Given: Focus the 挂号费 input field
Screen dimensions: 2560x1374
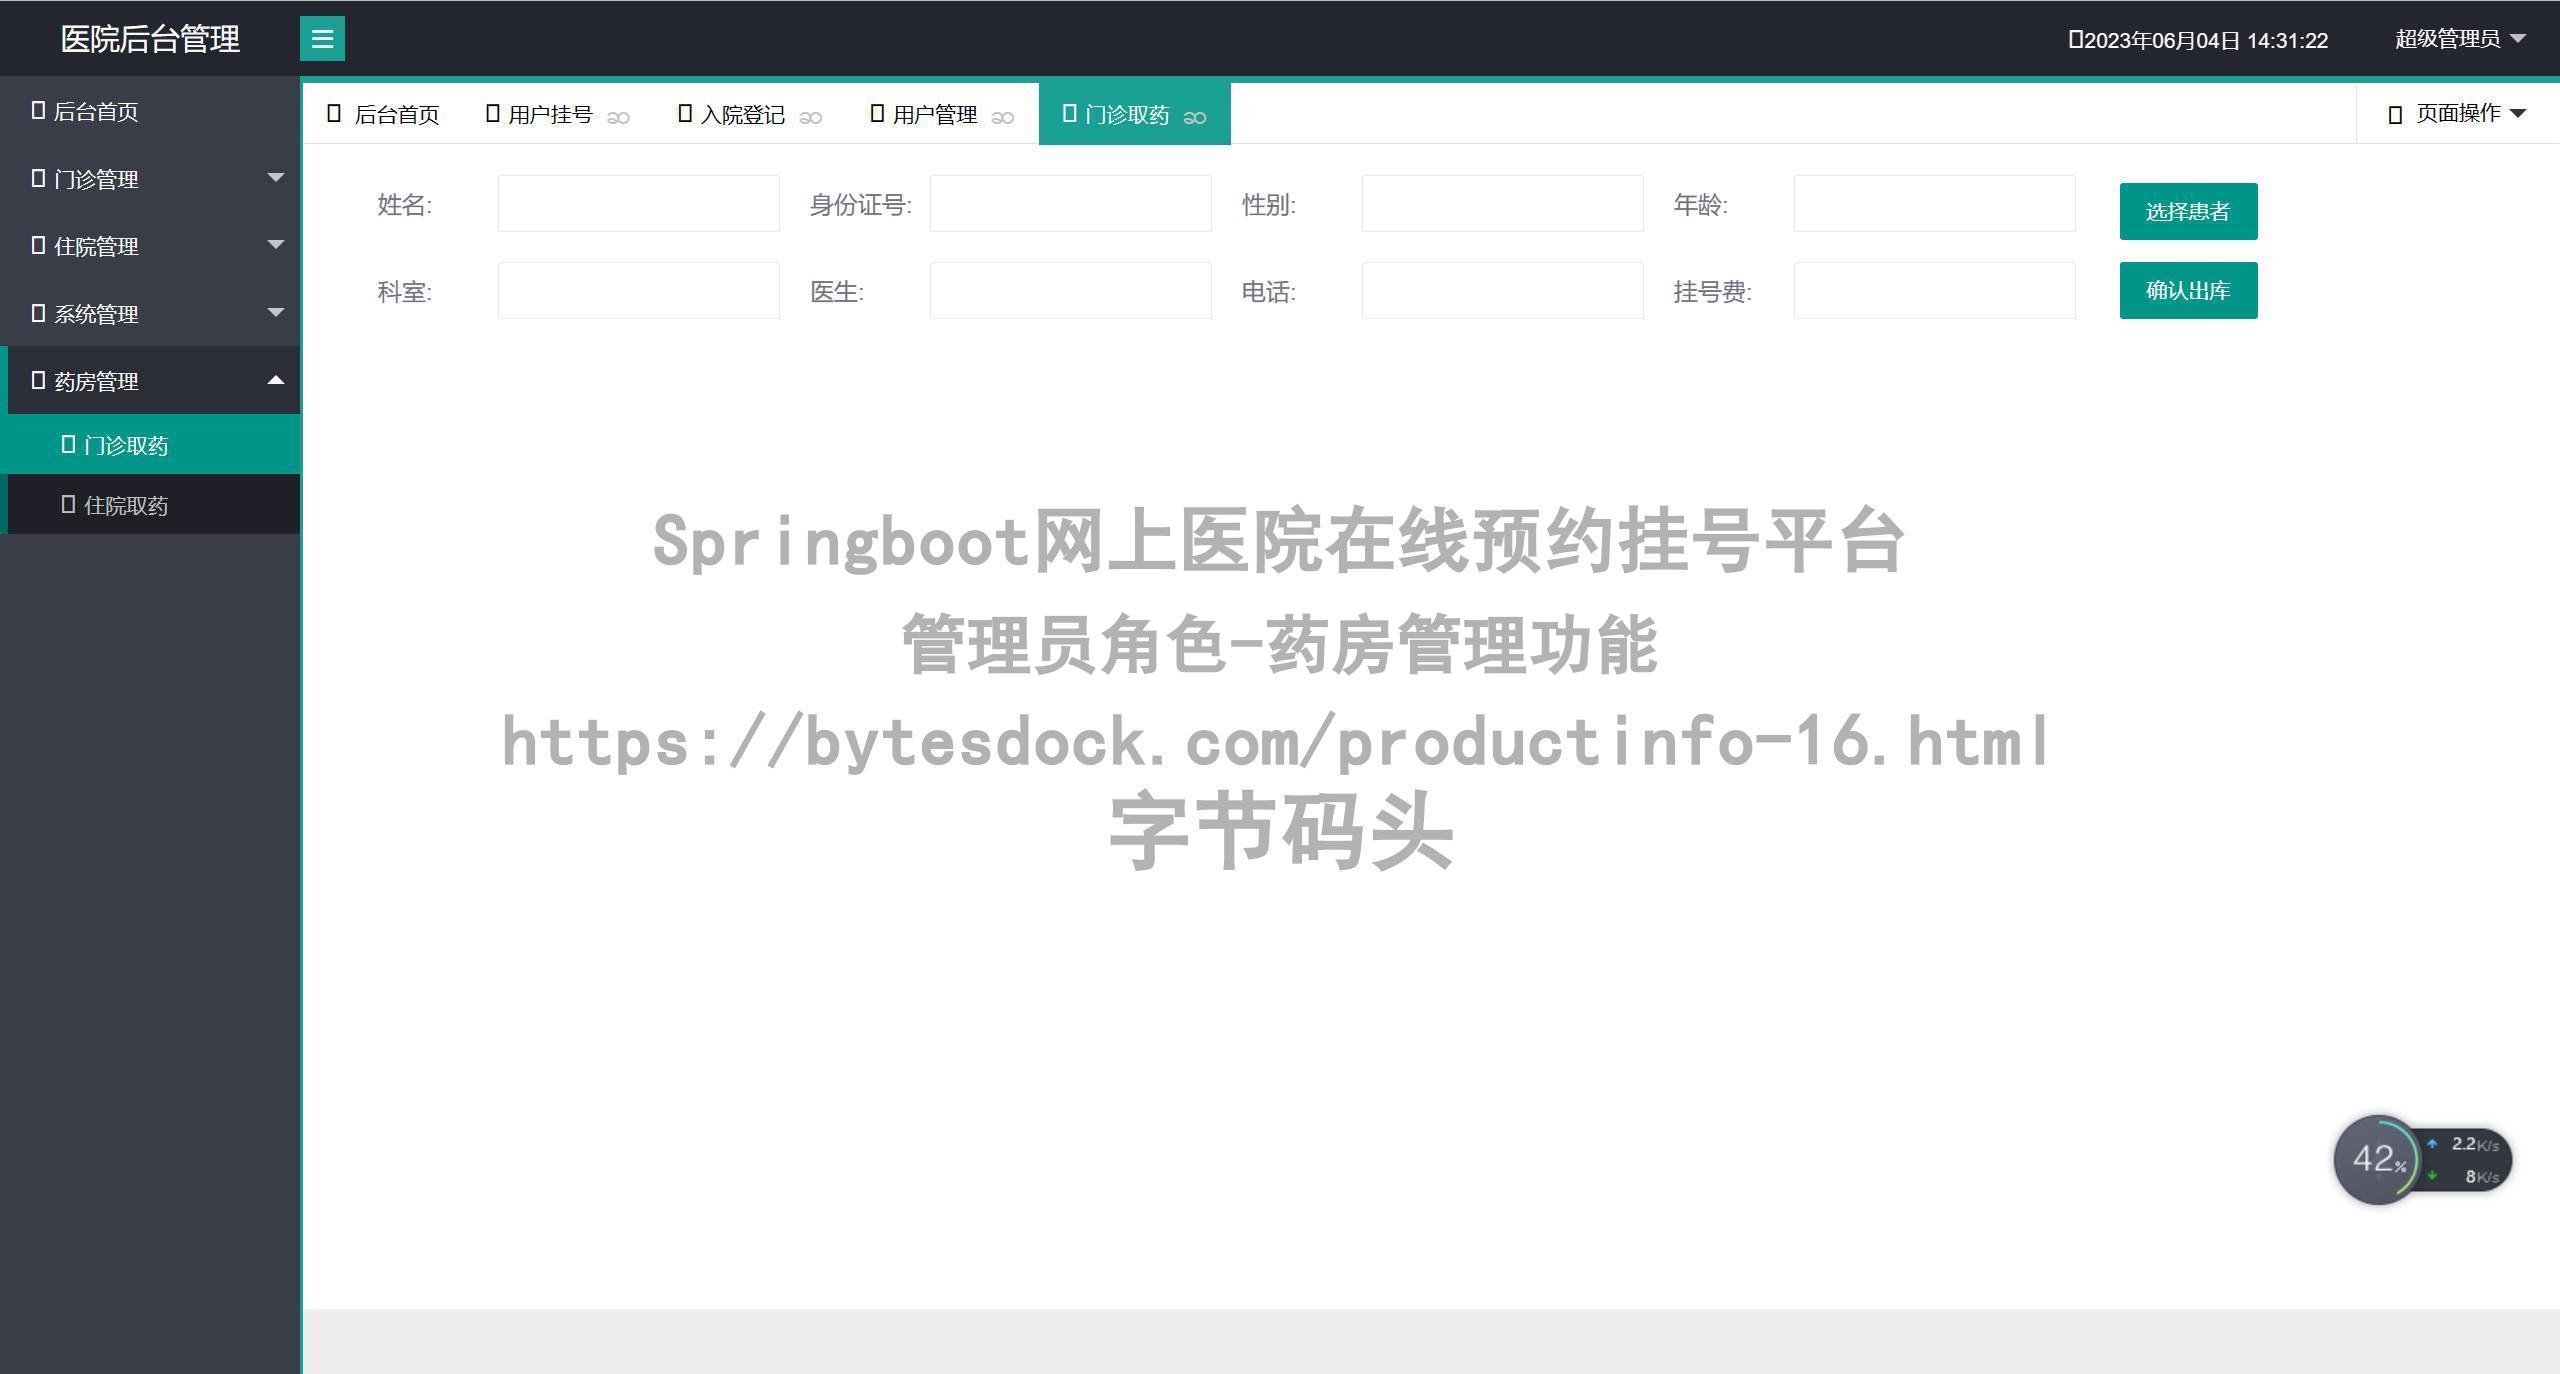Looking at the screenshot, I should tap(1935, 290).
